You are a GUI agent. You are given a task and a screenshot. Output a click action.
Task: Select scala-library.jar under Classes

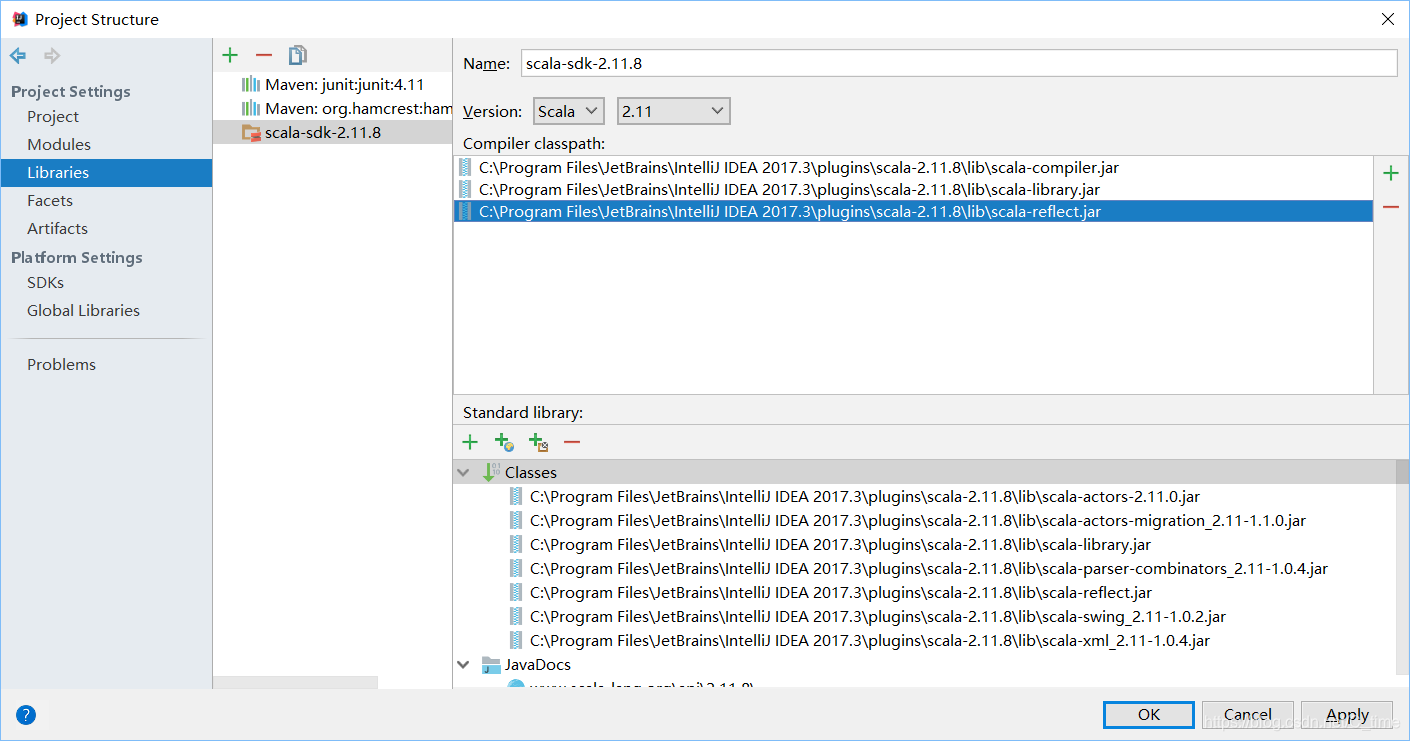coord(840,544)
